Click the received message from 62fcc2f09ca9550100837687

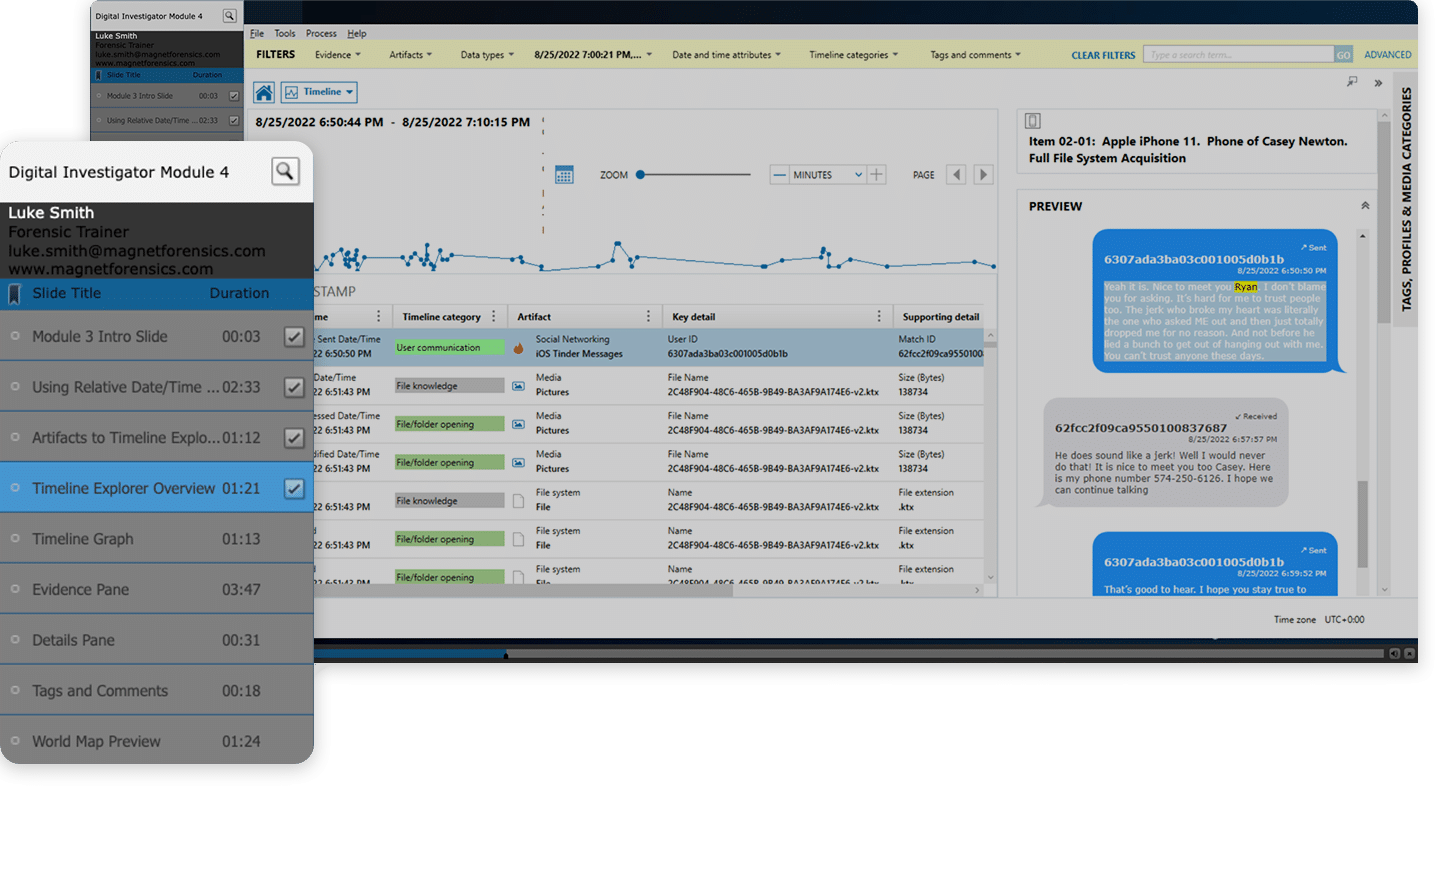(x=1166, y=453)
